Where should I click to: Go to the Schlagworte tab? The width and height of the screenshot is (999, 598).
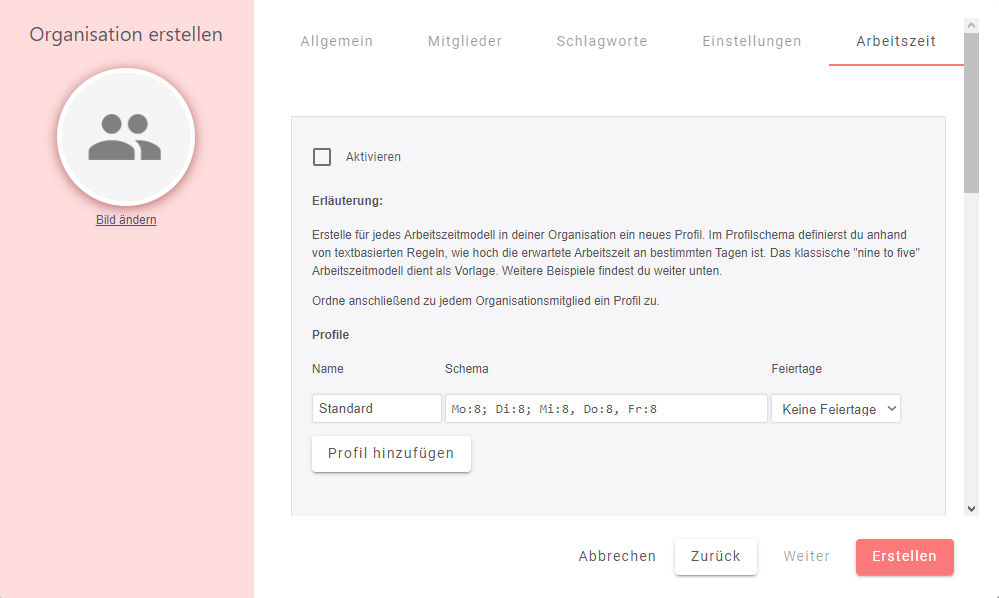click(x=602, y=41)
